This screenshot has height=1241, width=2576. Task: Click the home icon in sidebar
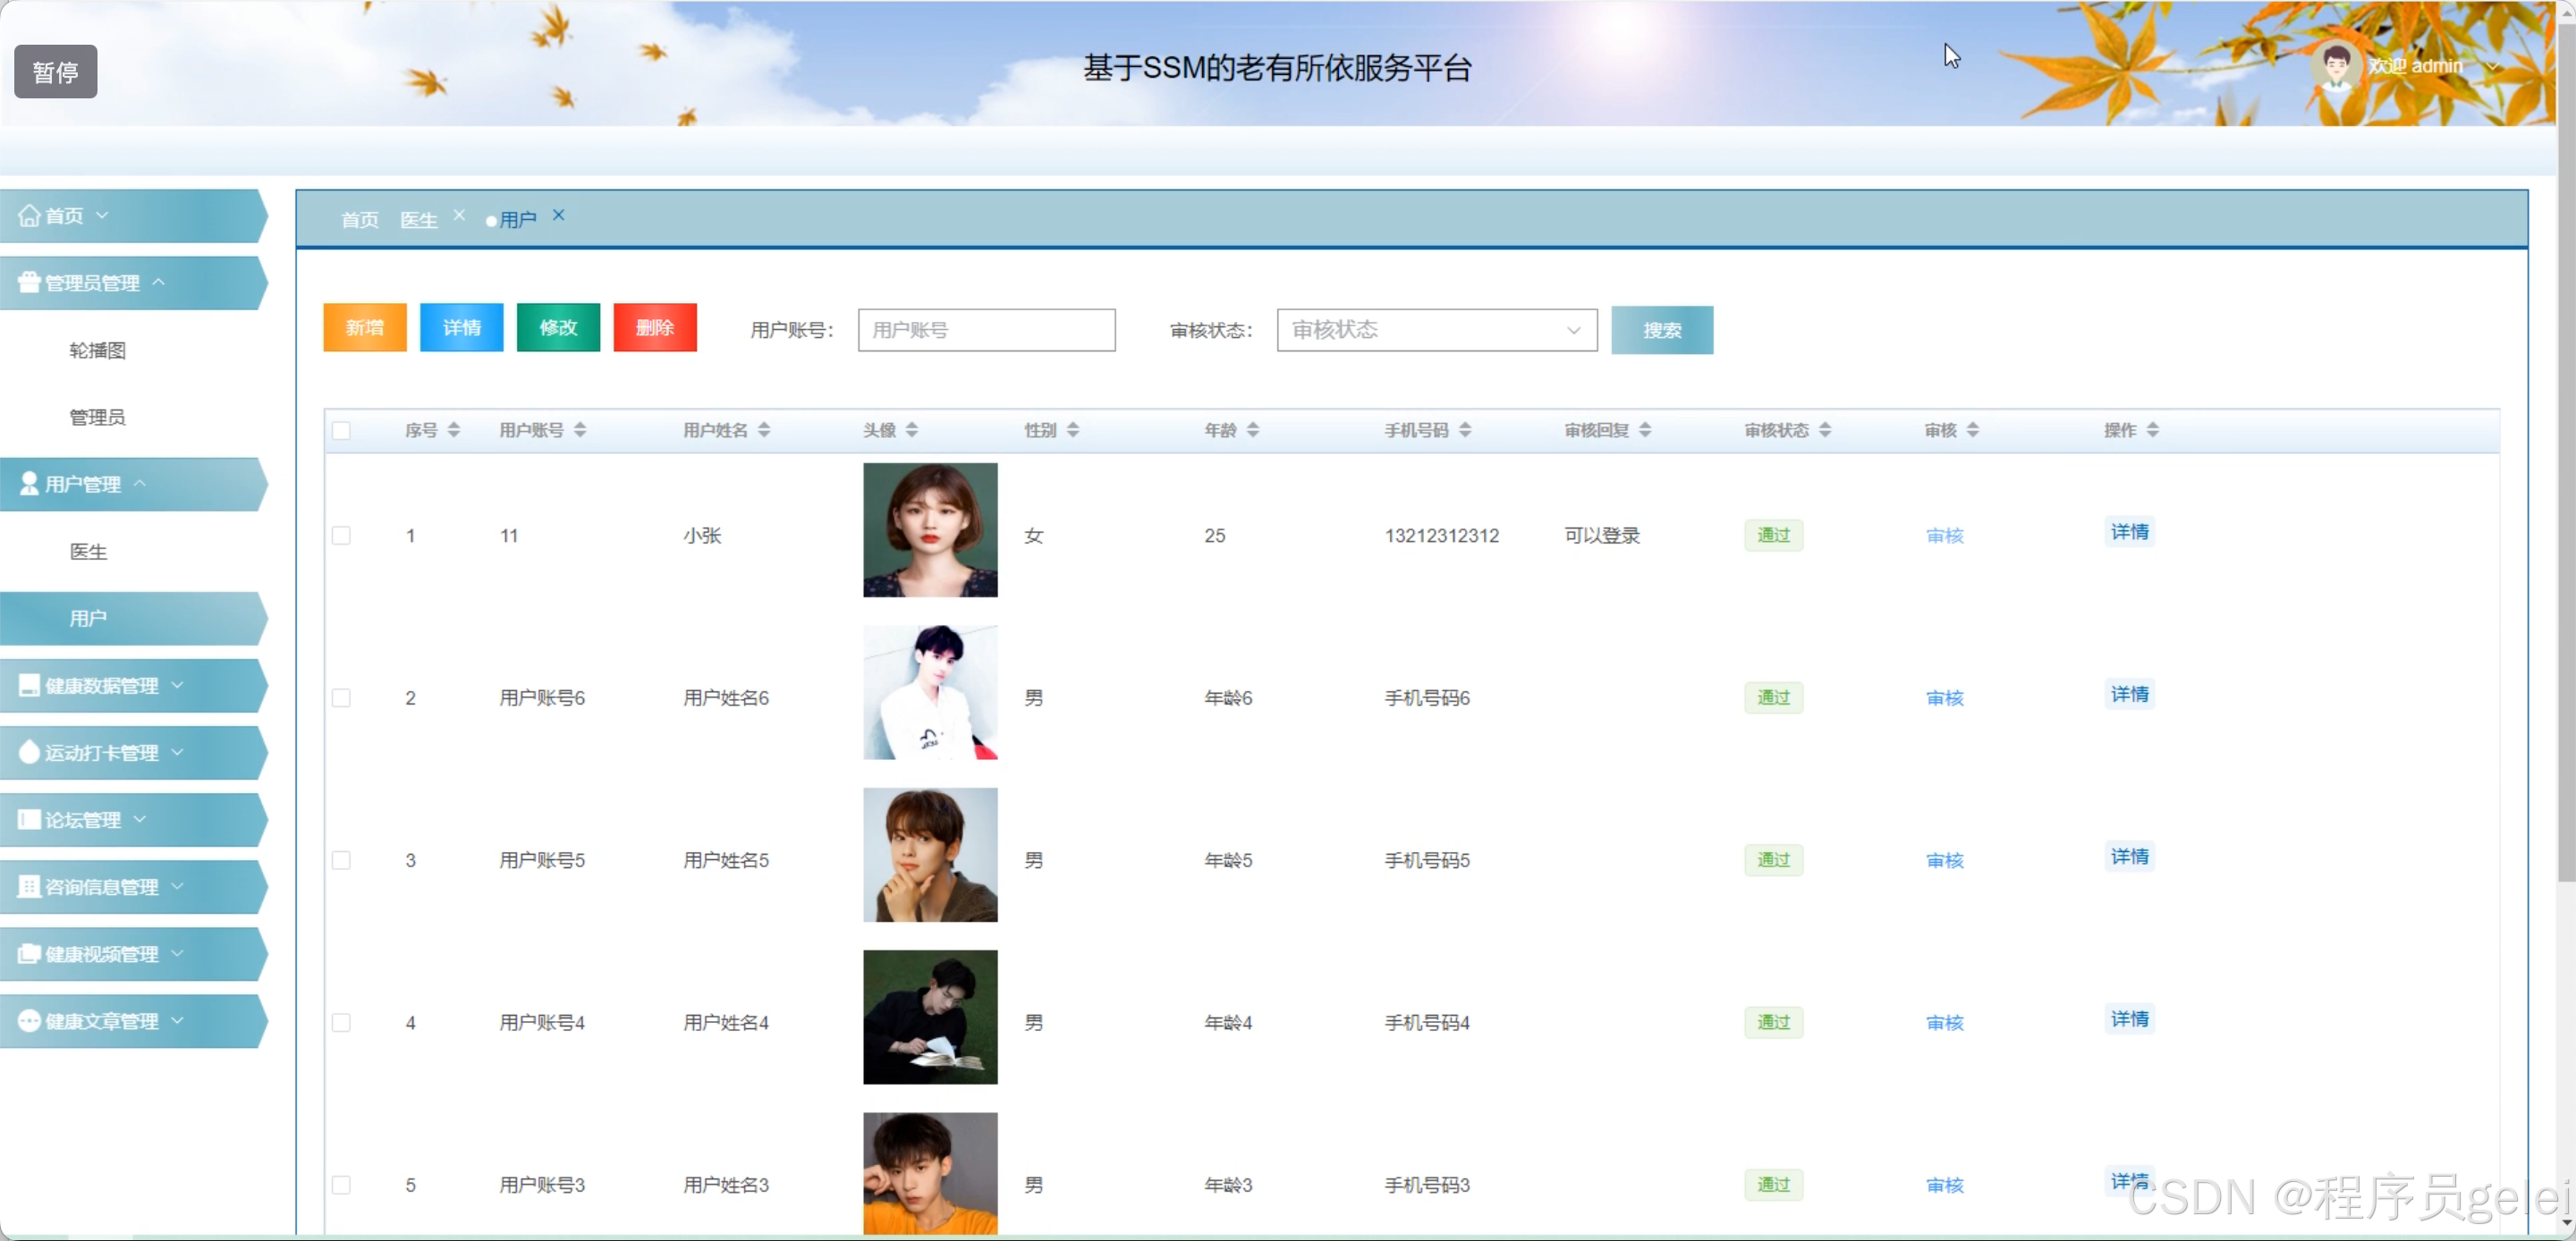(x=29, y=216)
